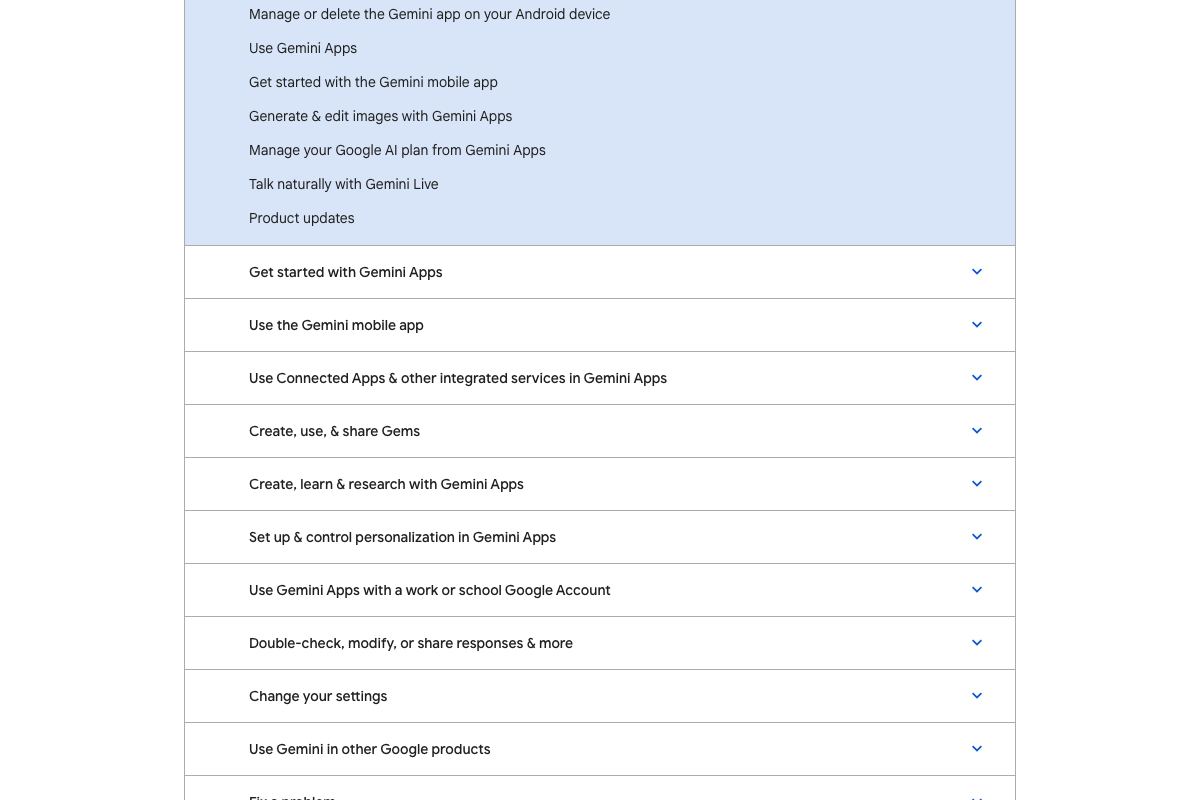Open "Generate & edit images with Gemini Apps"

click(x=380, y=116)
